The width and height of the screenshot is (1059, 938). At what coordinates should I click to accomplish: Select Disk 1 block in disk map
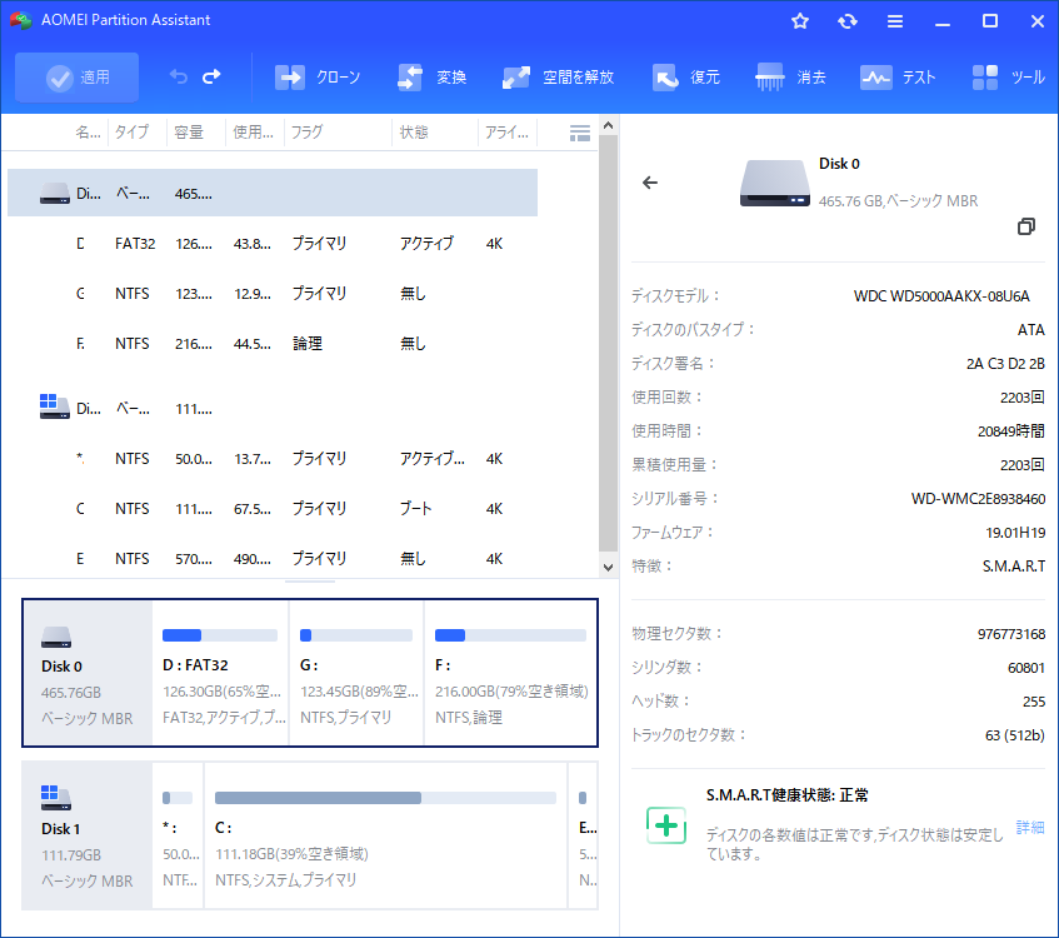point(87,836)
